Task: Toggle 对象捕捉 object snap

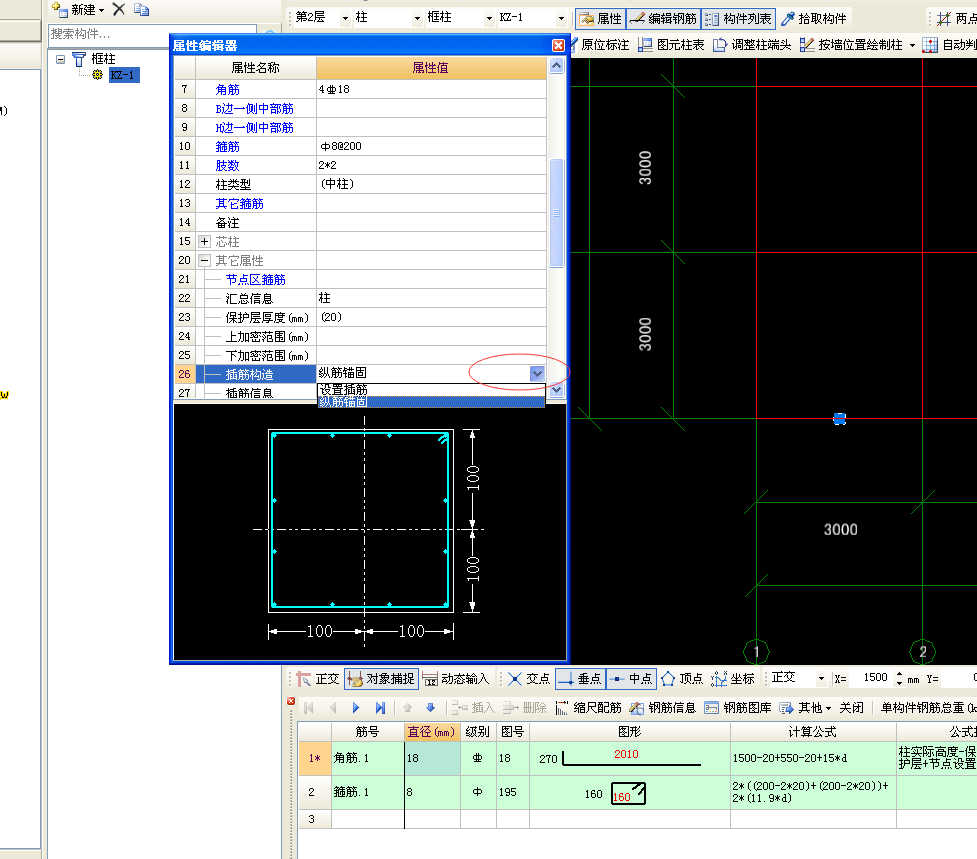Action: pyautogui.click(x=381, y=678)
